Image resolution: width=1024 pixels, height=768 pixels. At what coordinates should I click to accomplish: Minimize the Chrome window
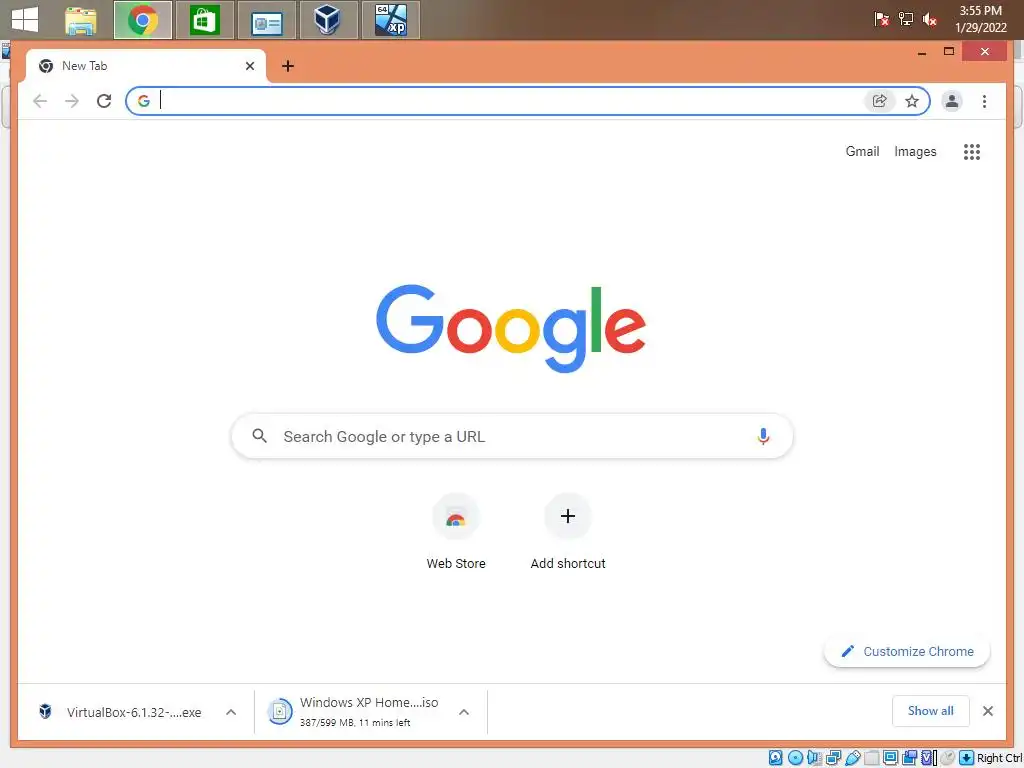[922, 52]
